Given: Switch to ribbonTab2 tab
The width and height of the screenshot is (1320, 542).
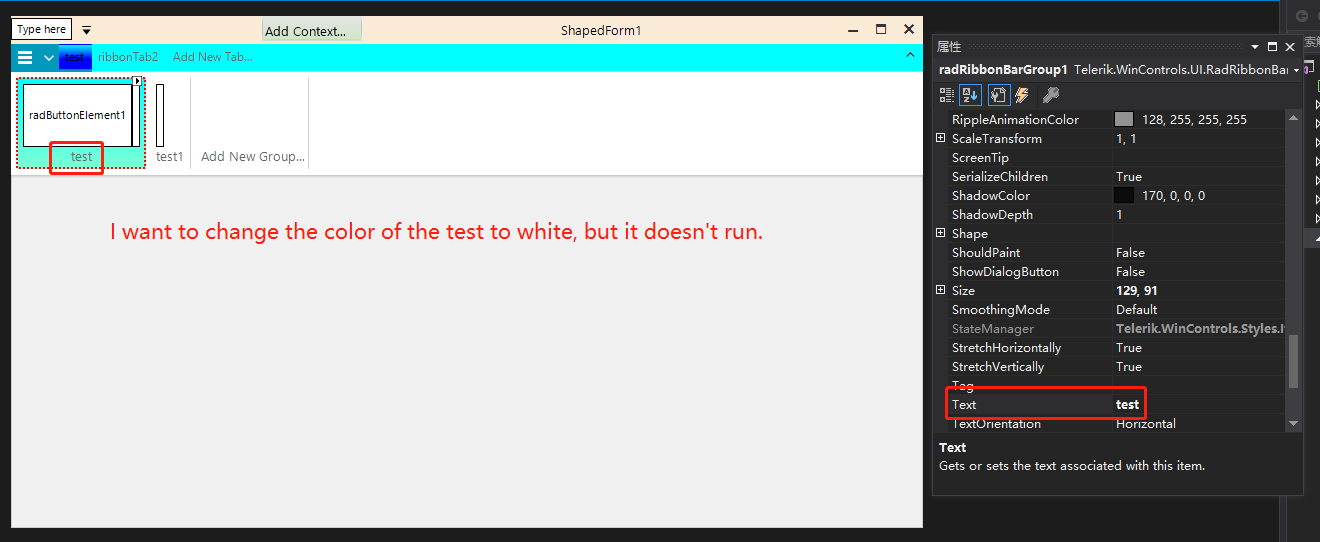Looking at the screenshot, I should coord(128,57).
